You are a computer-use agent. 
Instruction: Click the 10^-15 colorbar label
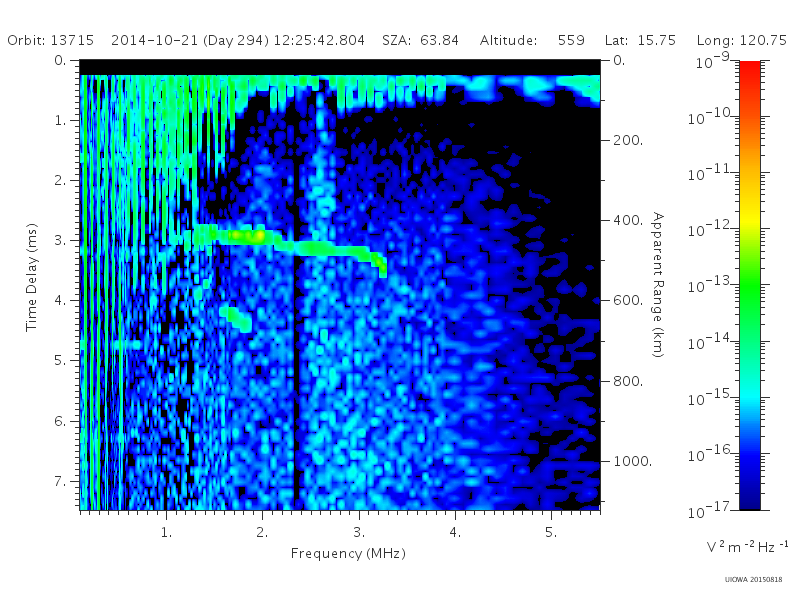point(711,398)
